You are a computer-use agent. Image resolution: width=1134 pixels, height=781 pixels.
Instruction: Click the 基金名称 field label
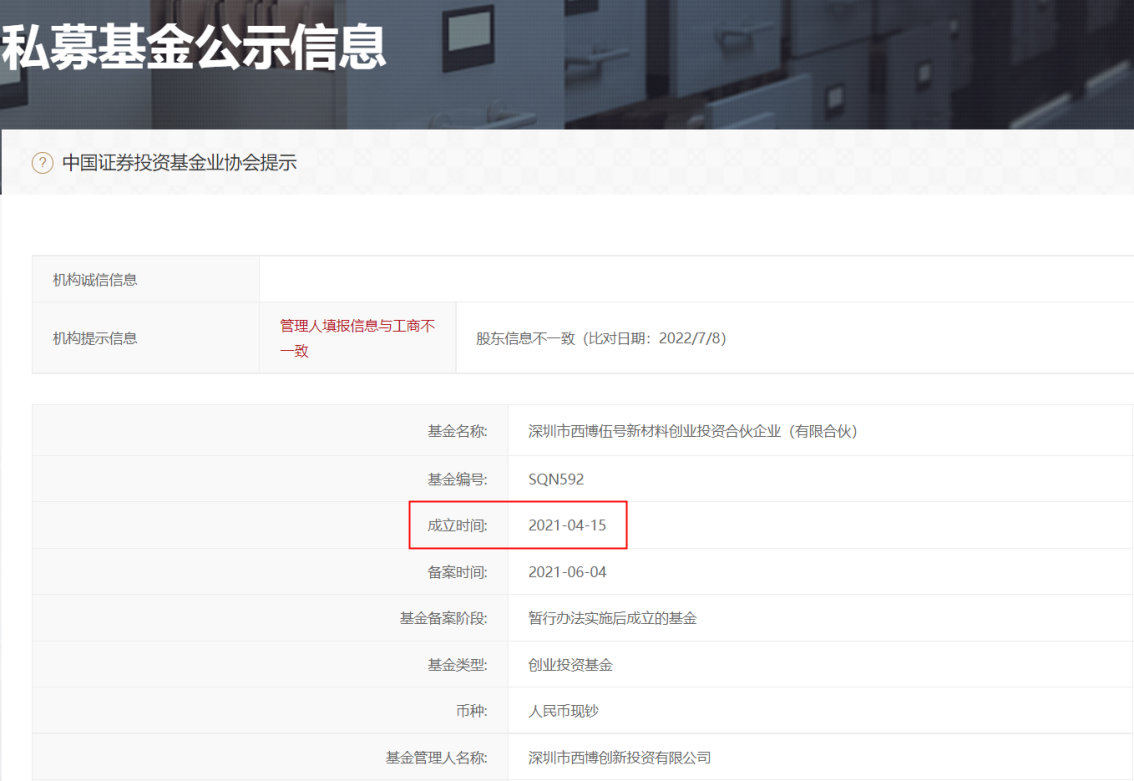460,430
